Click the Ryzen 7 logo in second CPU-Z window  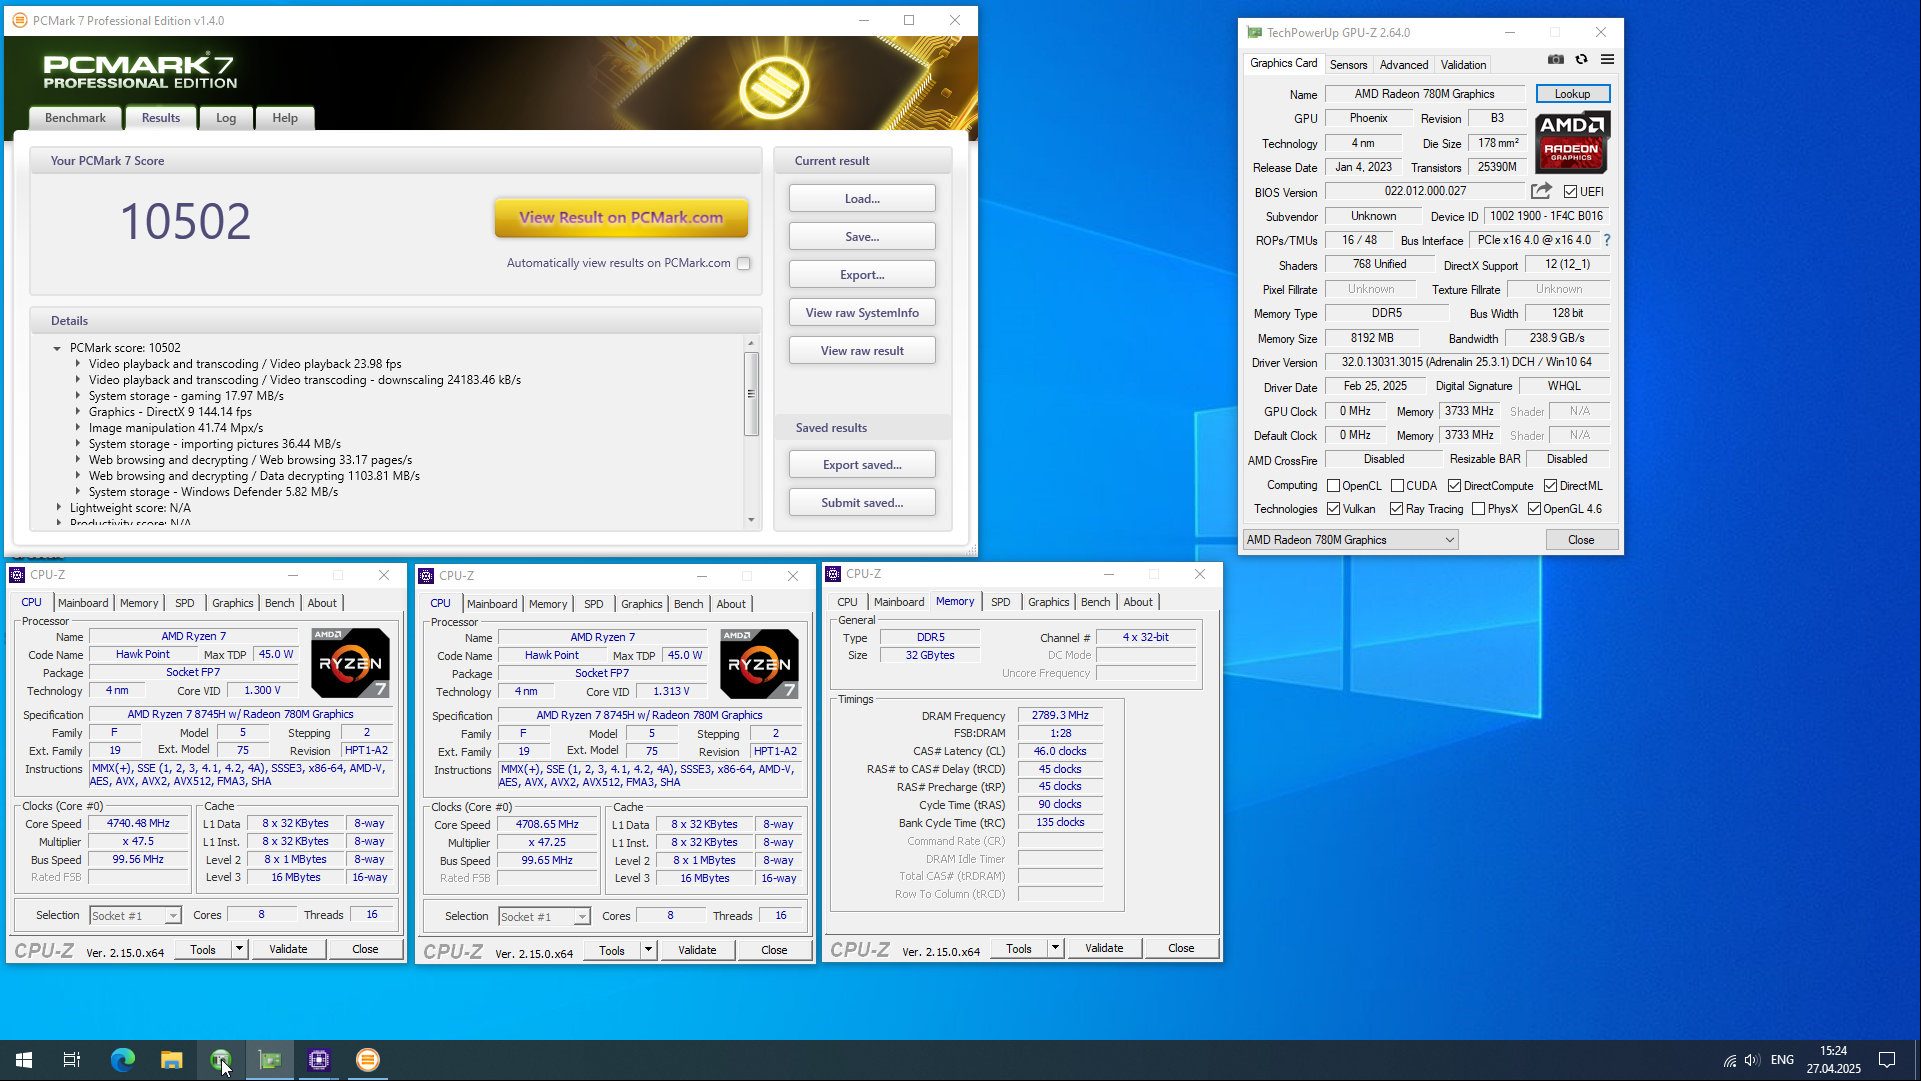(x=759, y=664)
